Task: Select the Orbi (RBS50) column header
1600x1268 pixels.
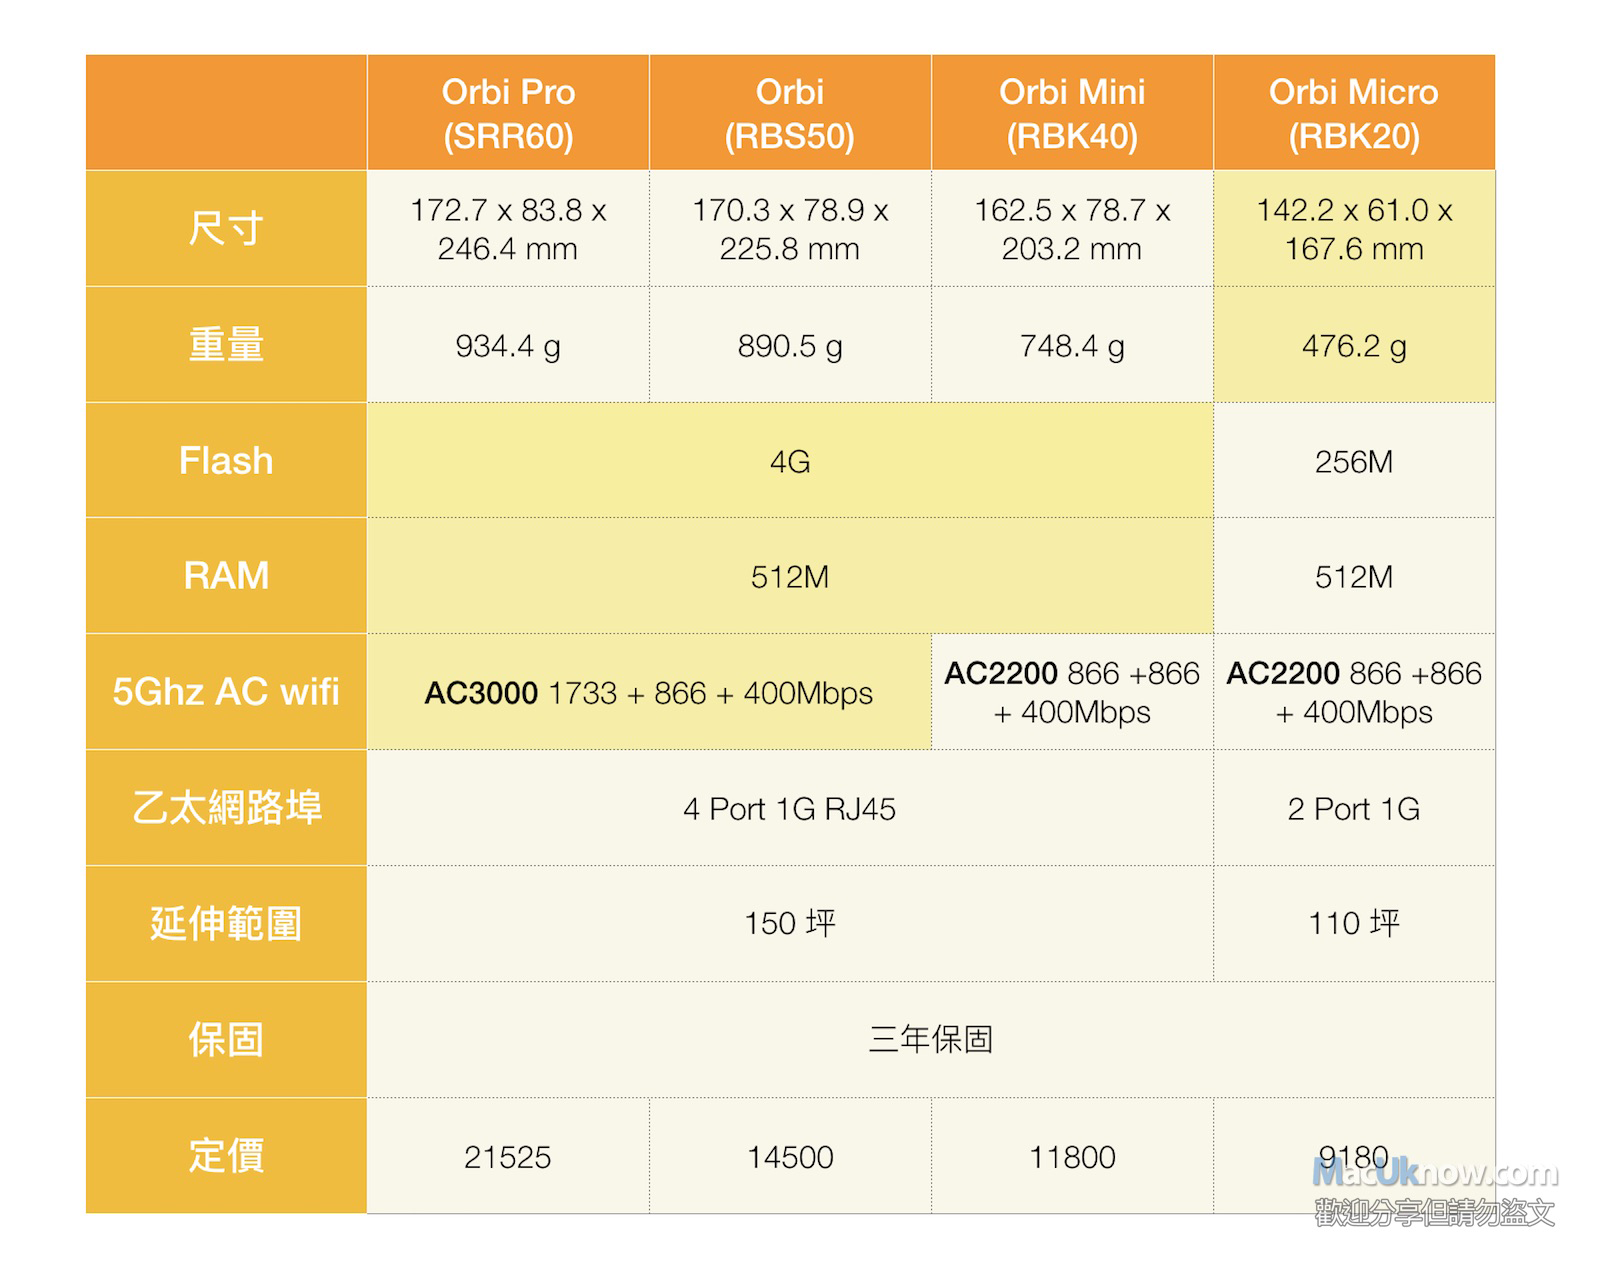Action: click(x=790, y=113)
